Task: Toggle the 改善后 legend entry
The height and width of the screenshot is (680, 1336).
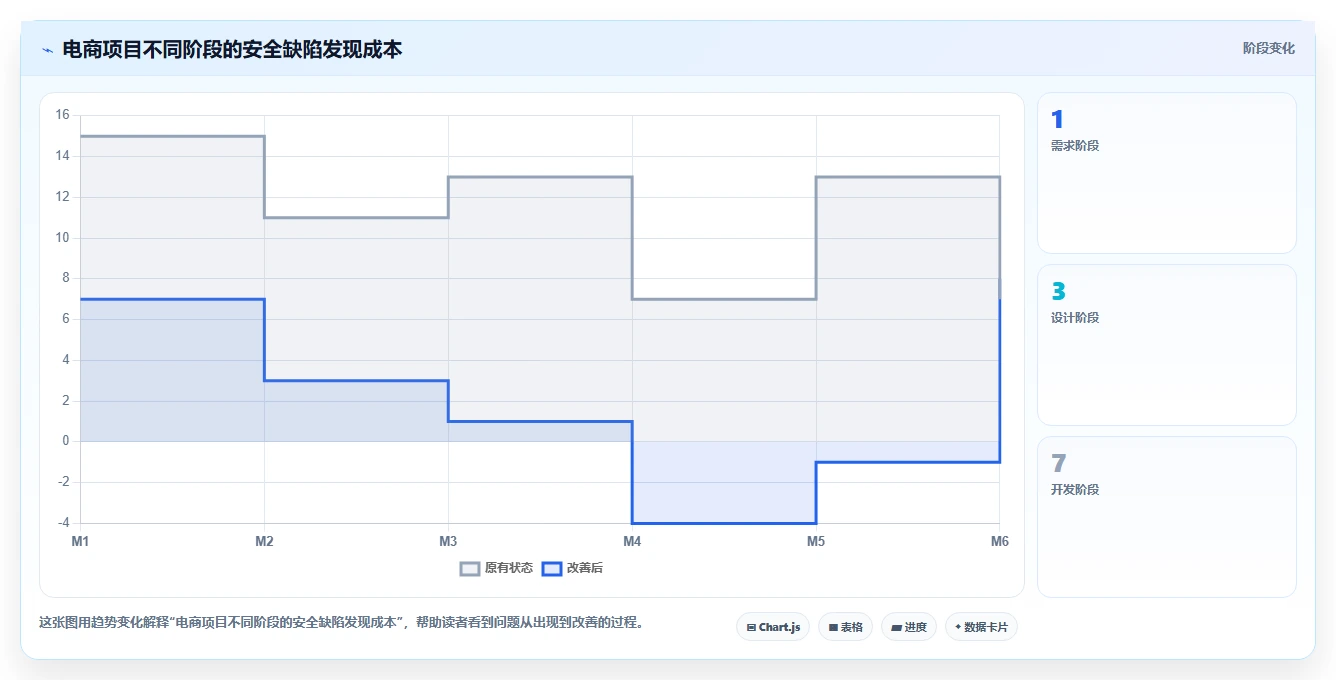Action: pos(573,568)
